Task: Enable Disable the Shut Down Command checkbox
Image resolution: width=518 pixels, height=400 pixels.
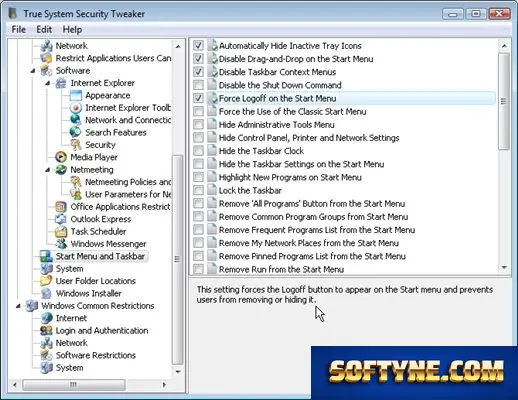Action: click(198, 85)
